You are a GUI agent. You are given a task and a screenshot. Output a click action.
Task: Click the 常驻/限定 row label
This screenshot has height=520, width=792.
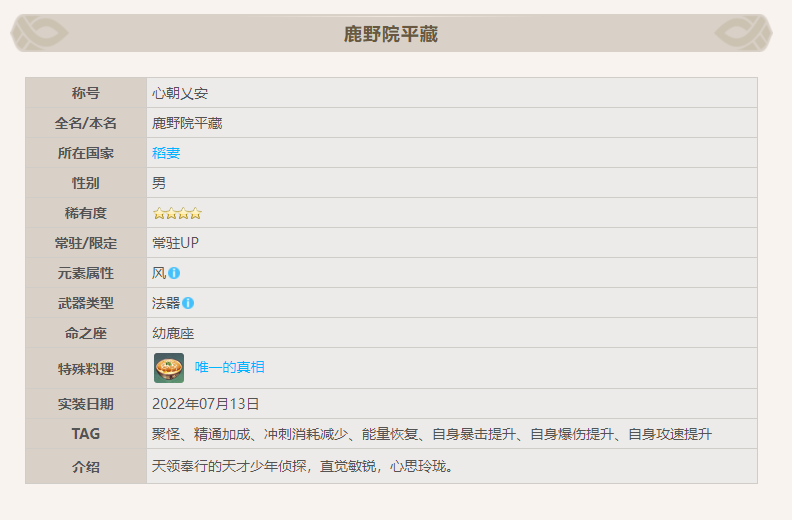tap(86, 243)
